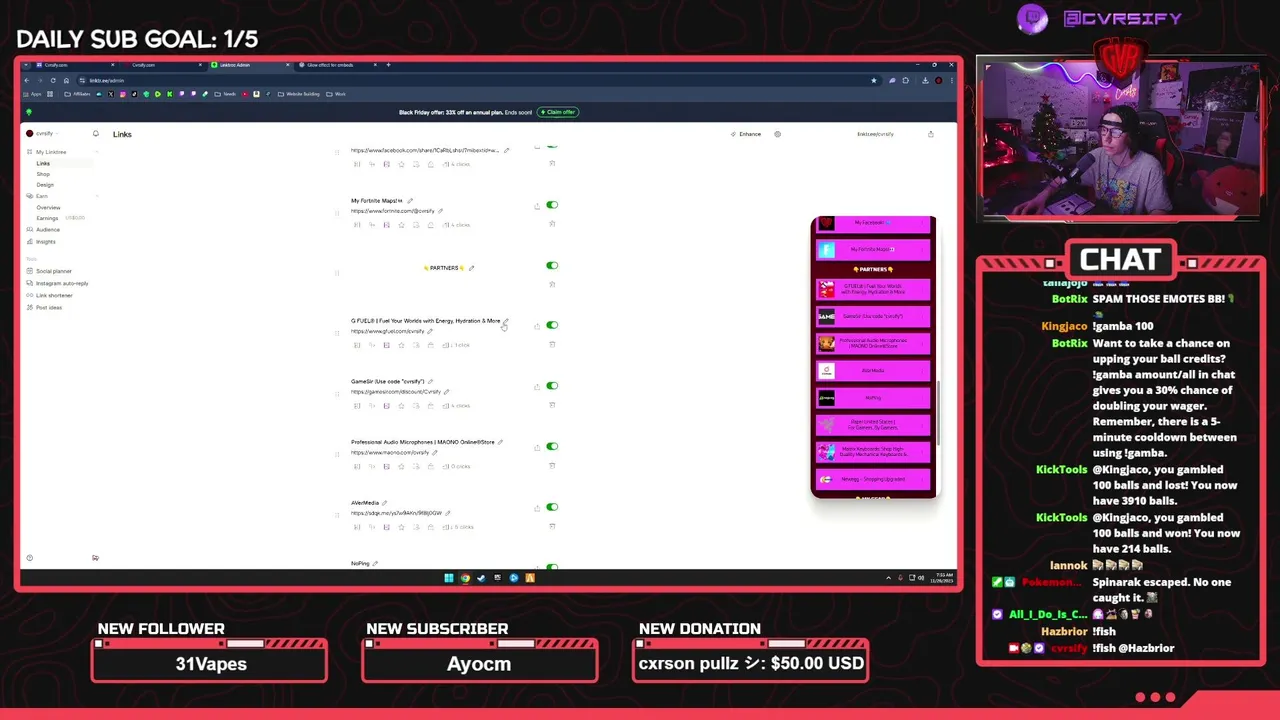
Task: Delete the MAONO link with trash icon
Action: click(552, 466)
